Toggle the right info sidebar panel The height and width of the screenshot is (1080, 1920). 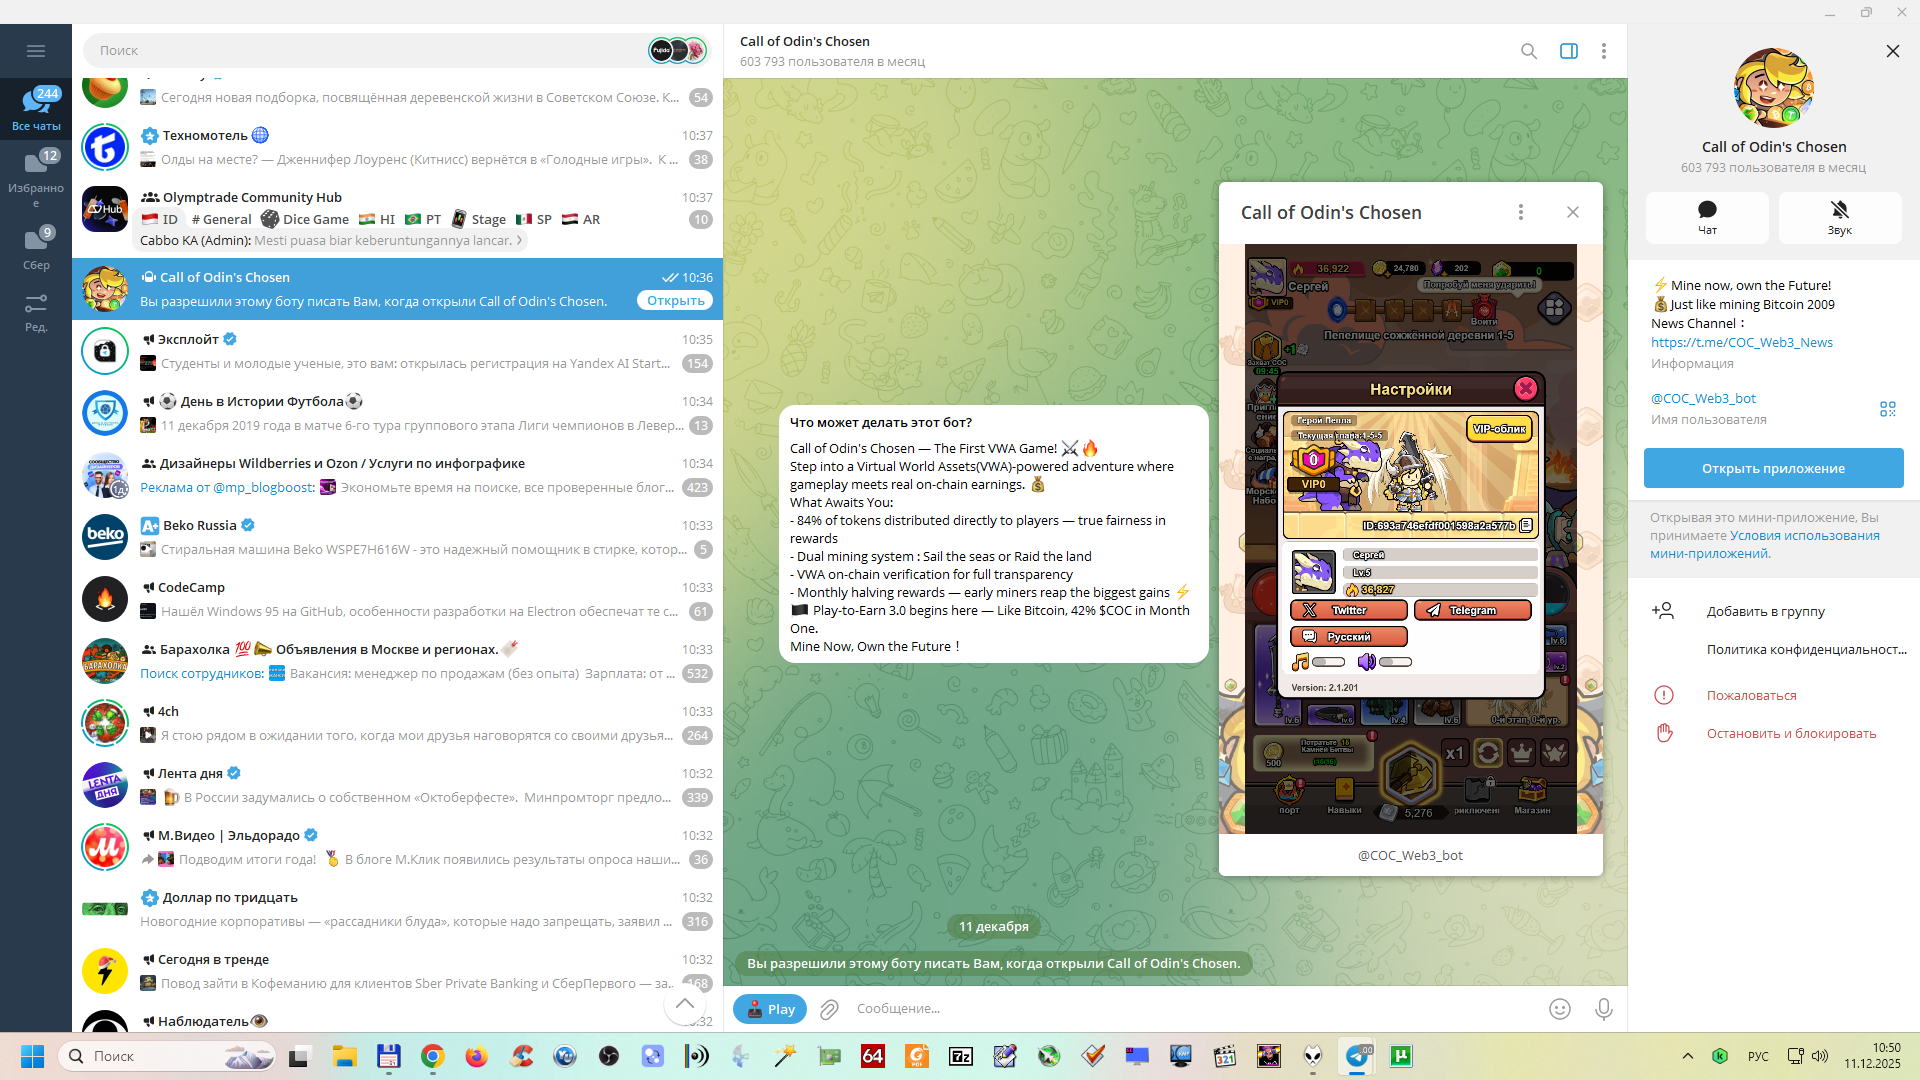click(x=1568, y=51)
